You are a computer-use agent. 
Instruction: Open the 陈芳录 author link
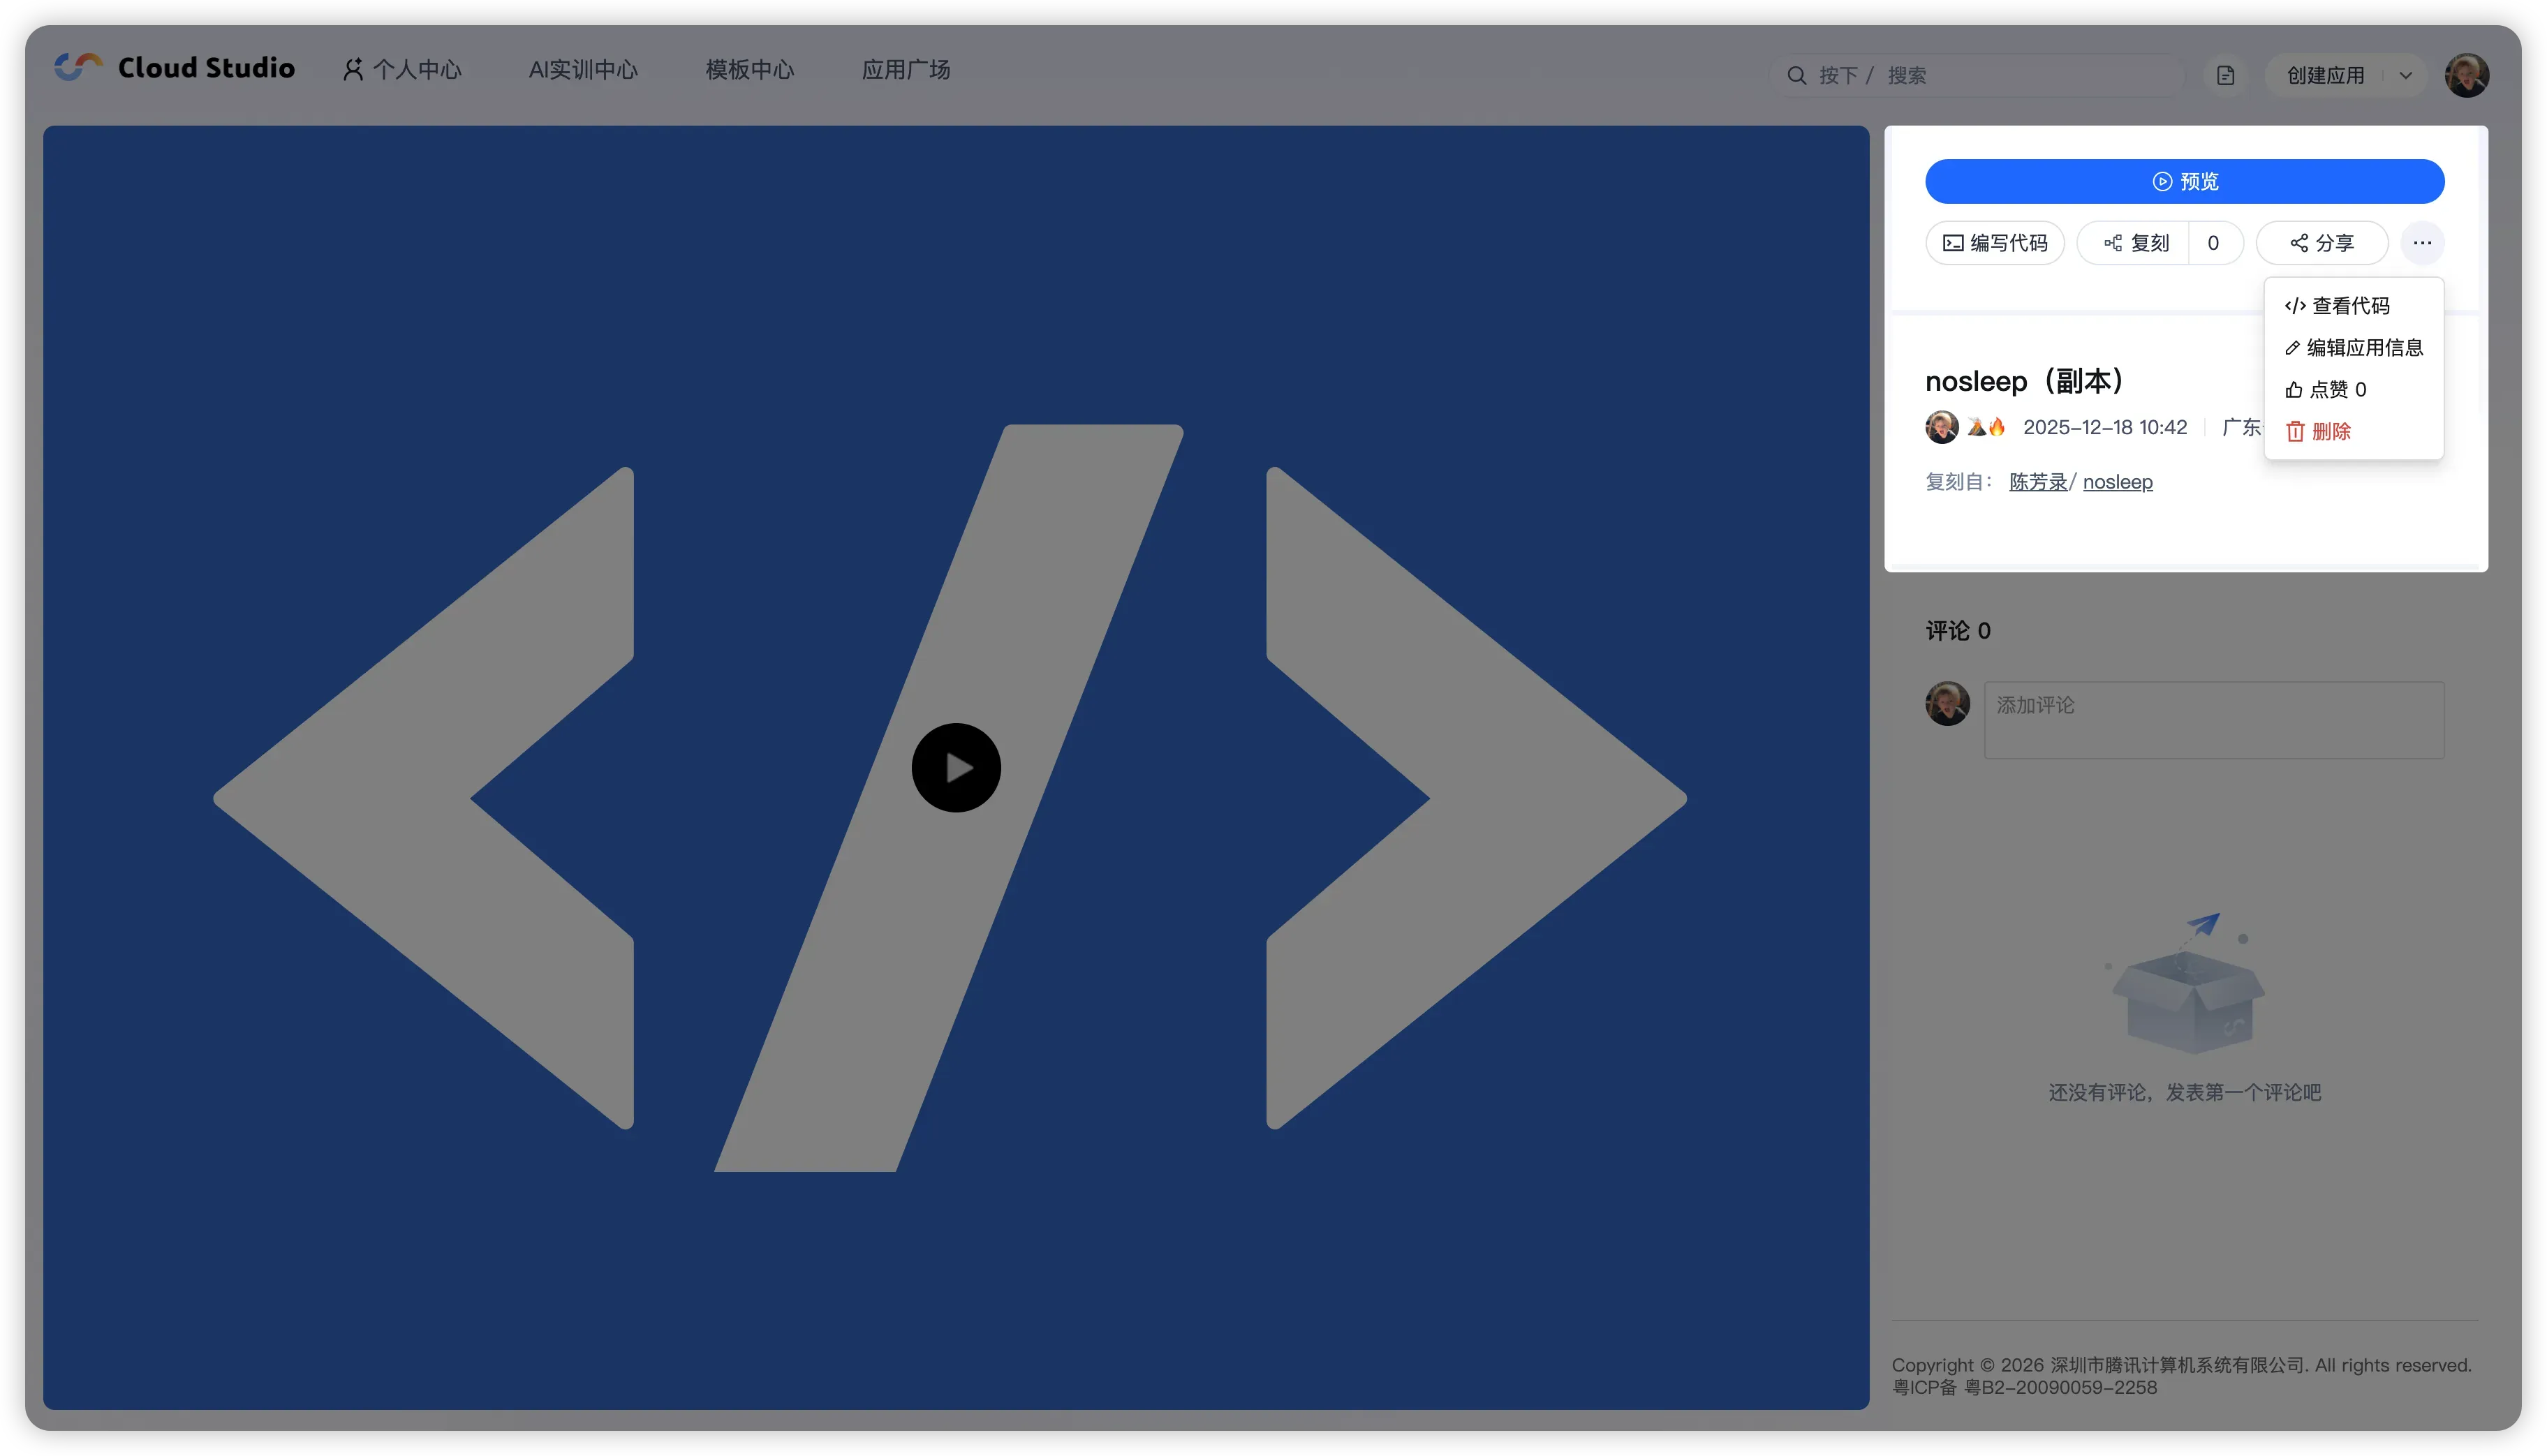click(x=2037, y=482)
